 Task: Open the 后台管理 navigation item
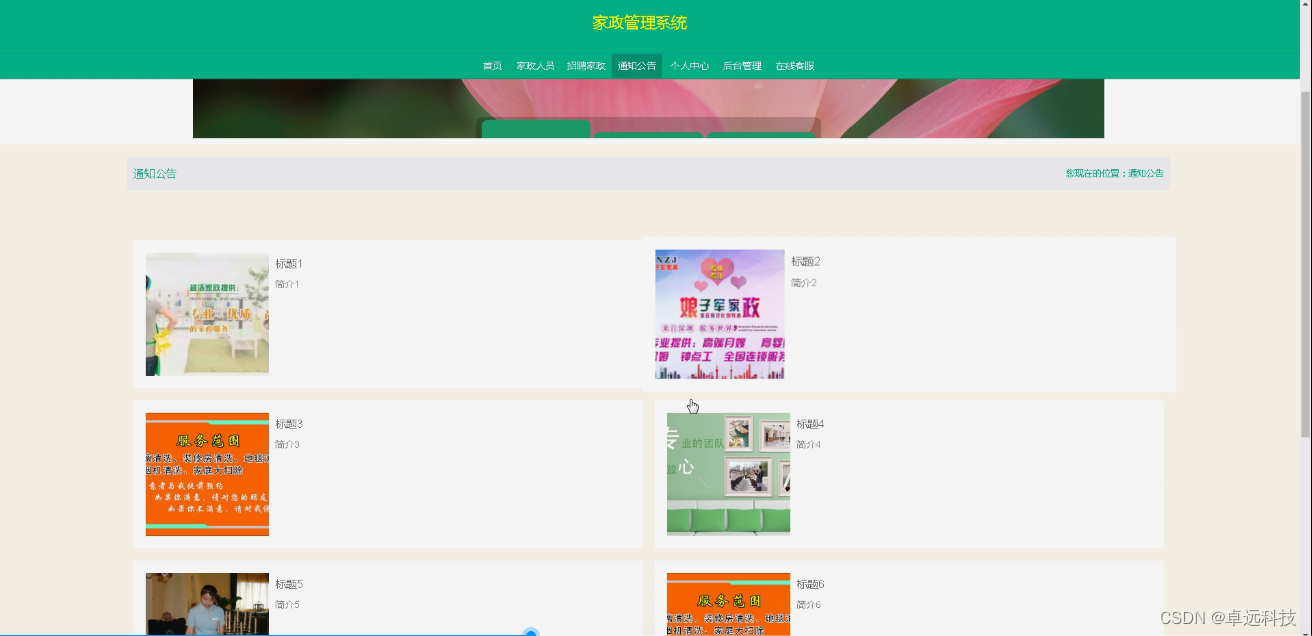pos(742,65)
